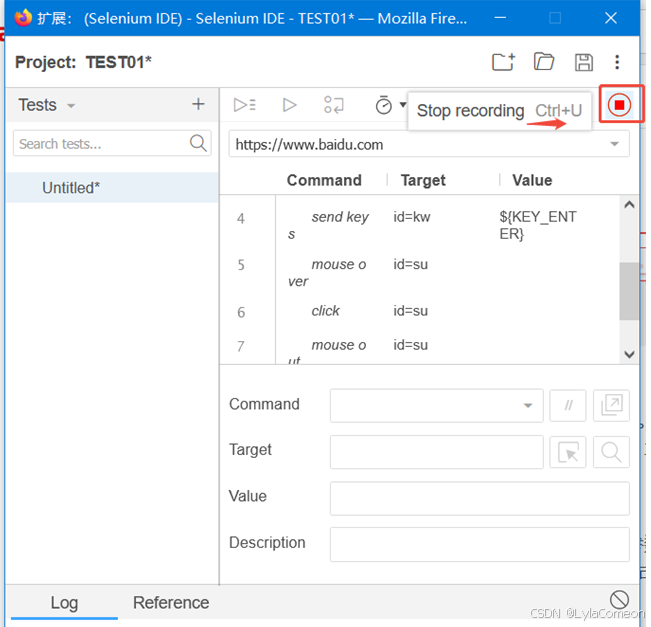Screen dimensions: 651x627
Task: Click the Project: TEST01* title
Action: click(x=83, y=62)
